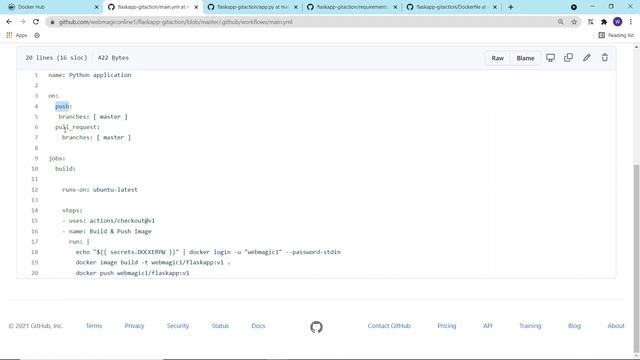Screen dimensions: 640x360
Task: Open the Privacy footer link
Action: [x=134, y=326]
